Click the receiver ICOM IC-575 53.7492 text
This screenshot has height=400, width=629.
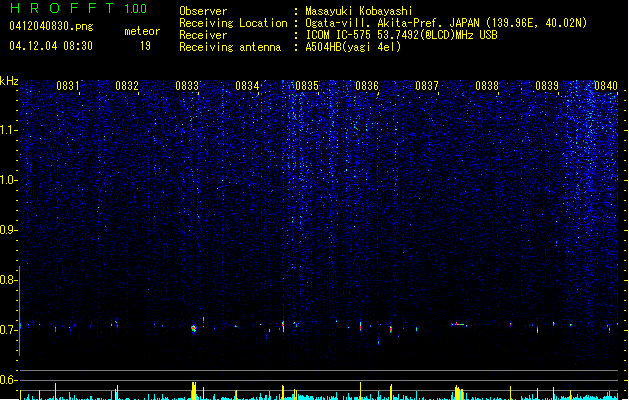(401, 35)
